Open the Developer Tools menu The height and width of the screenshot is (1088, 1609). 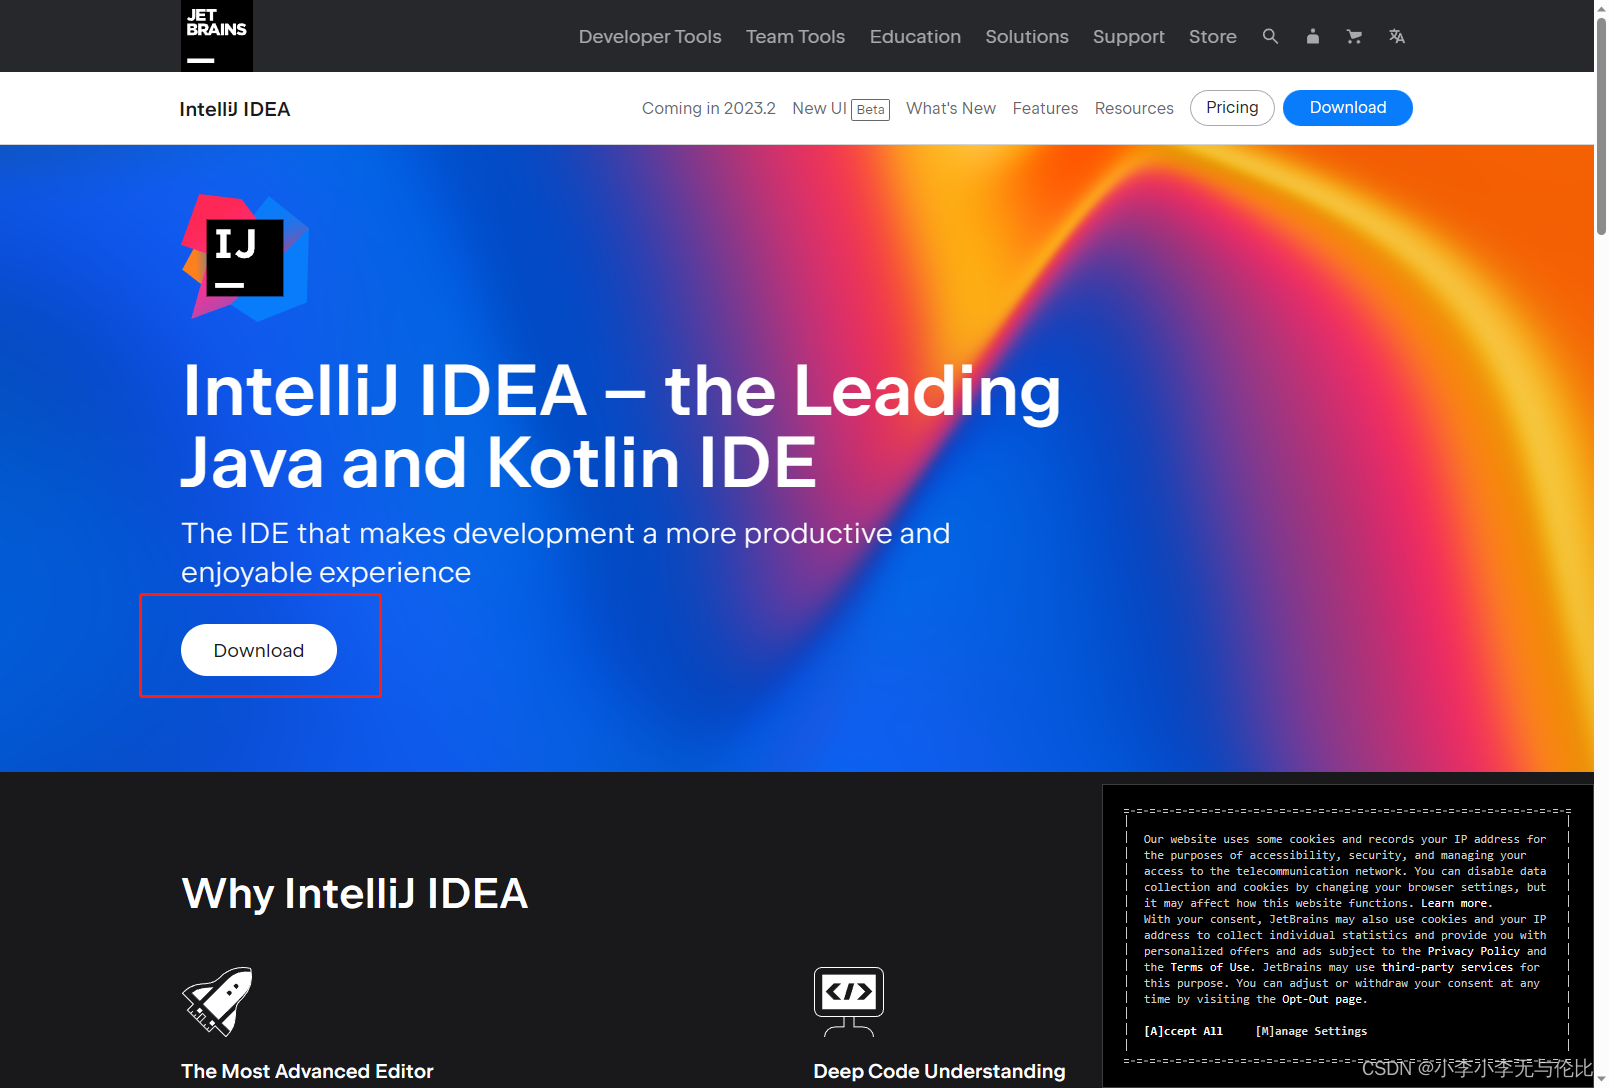click(650, 36)
